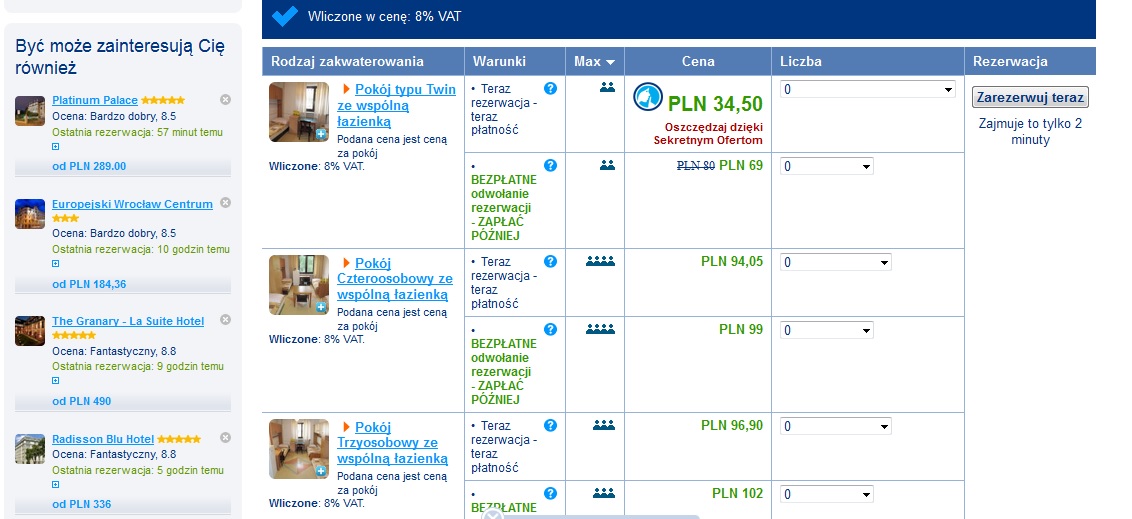Open Pokój Czteroosobowy ze wspólną łazienką link
The image size is (1132, 519).
coord(395,279)
